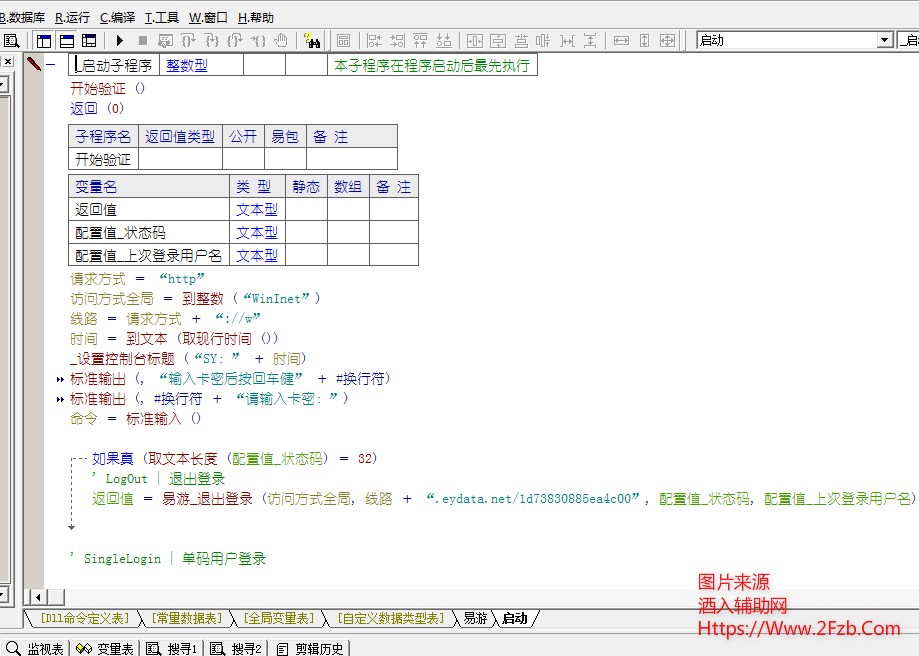Click the magnifier preview icon in toolbar
The height and width of the screenshot is (656, 919).
pyautogui.click(x=11, y=41)
